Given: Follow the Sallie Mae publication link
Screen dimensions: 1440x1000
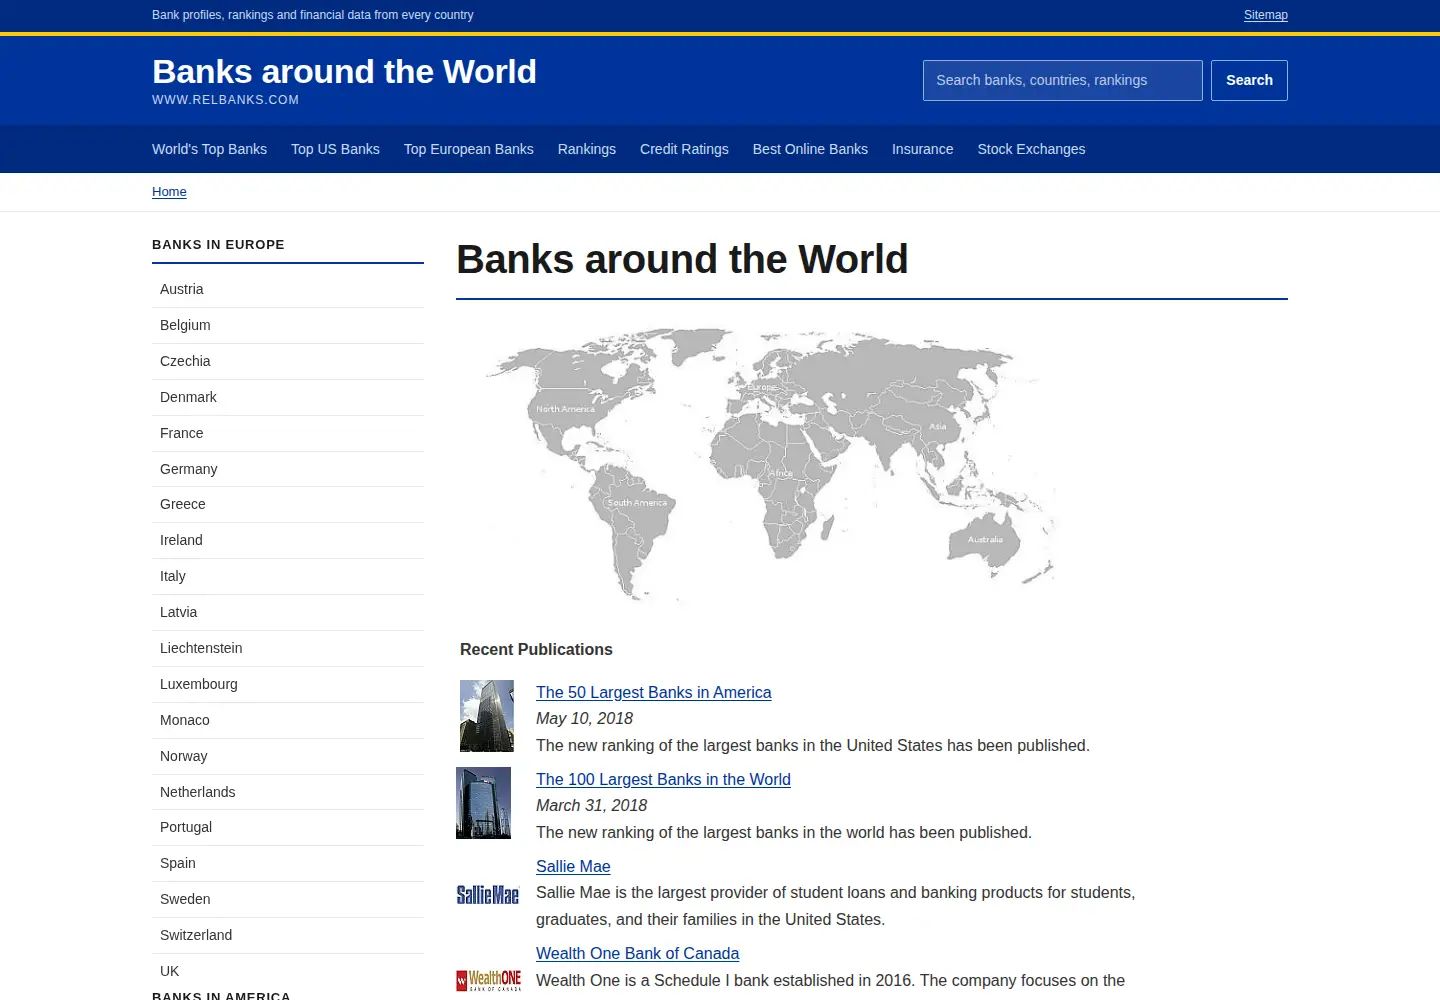Looking at the screenshot, I should (x=573, y=866).
